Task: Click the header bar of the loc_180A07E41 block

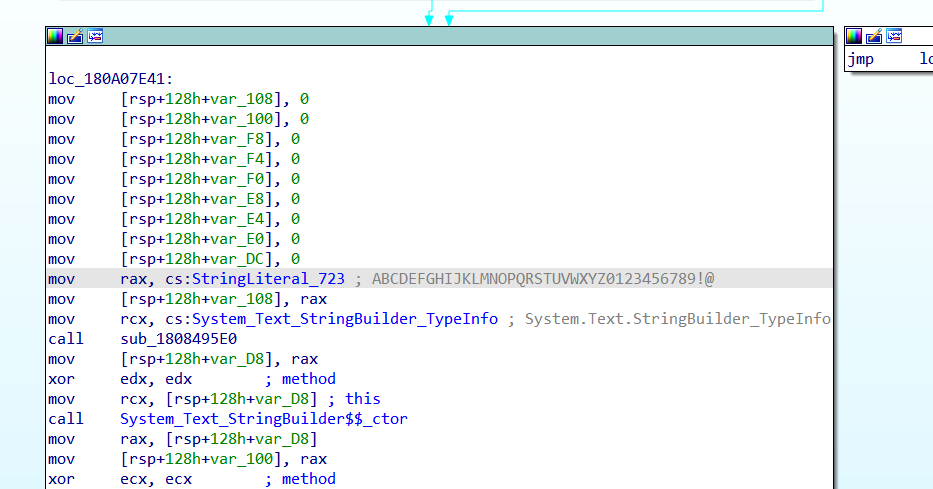Action: pos(439,36)
